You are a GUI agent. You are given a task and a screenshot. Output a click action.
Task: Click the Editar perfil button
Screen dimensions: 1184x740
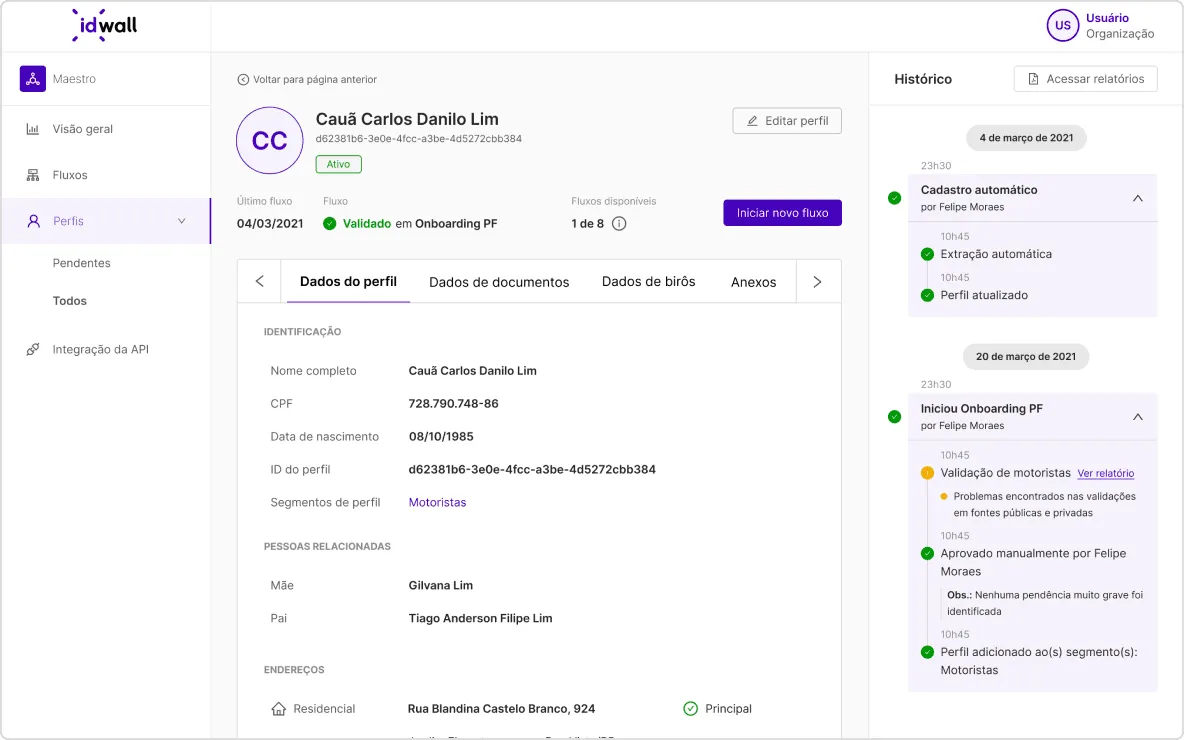[787, 121]
